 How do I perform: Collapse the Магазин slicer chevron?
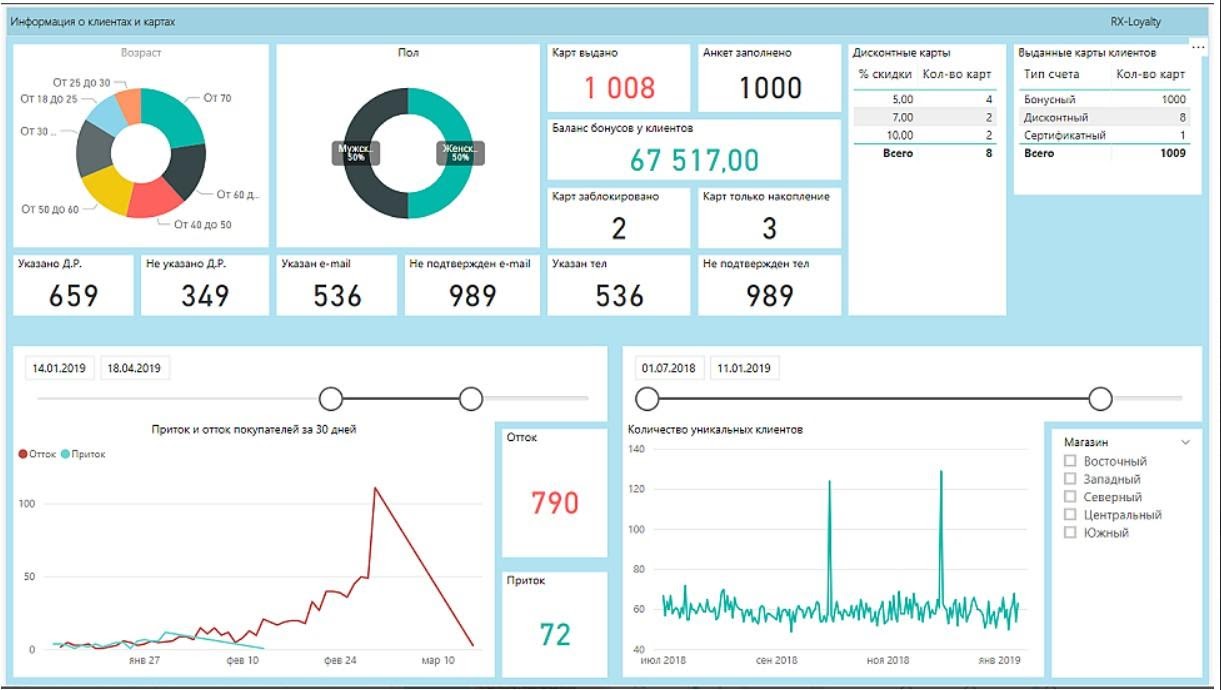click(1185, 441)
